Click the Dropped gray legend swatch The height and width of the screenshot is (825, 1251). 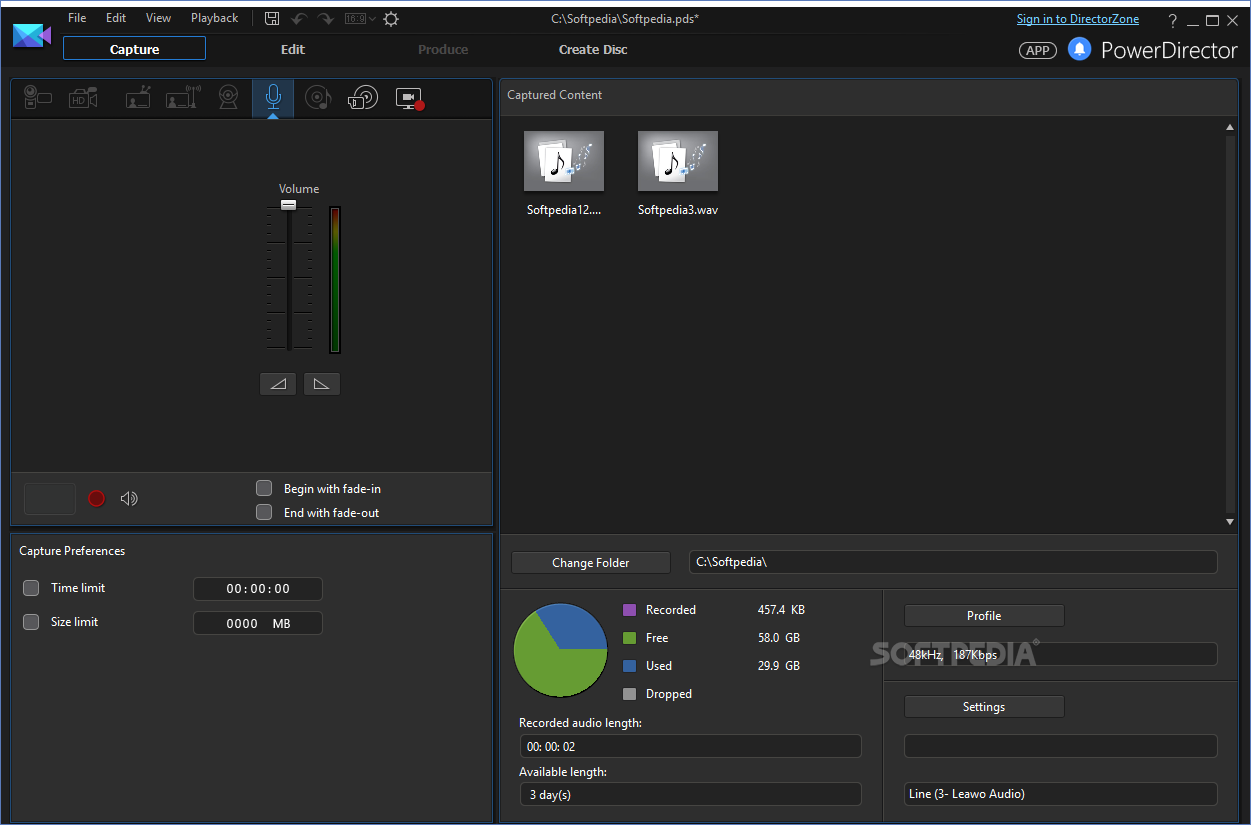tap(629, 694)
